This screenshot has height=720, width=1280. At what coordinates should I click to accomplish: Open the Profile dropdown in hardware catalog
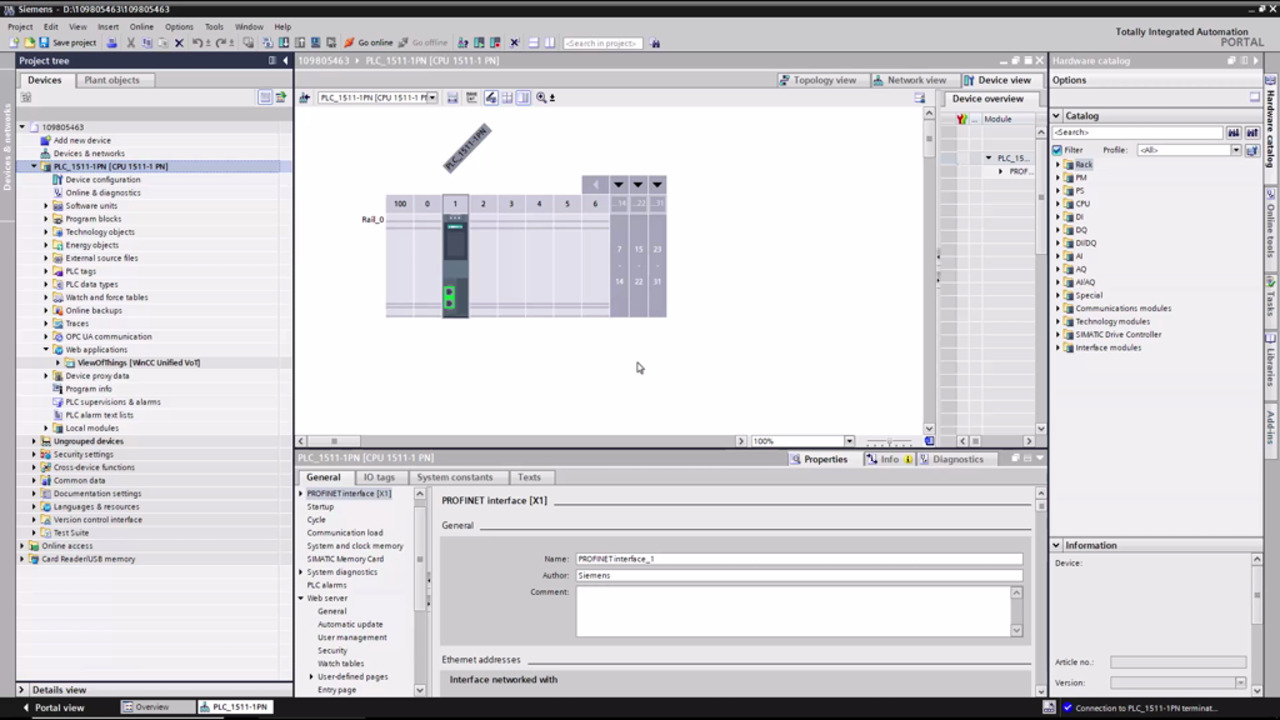coord(1236,150)
